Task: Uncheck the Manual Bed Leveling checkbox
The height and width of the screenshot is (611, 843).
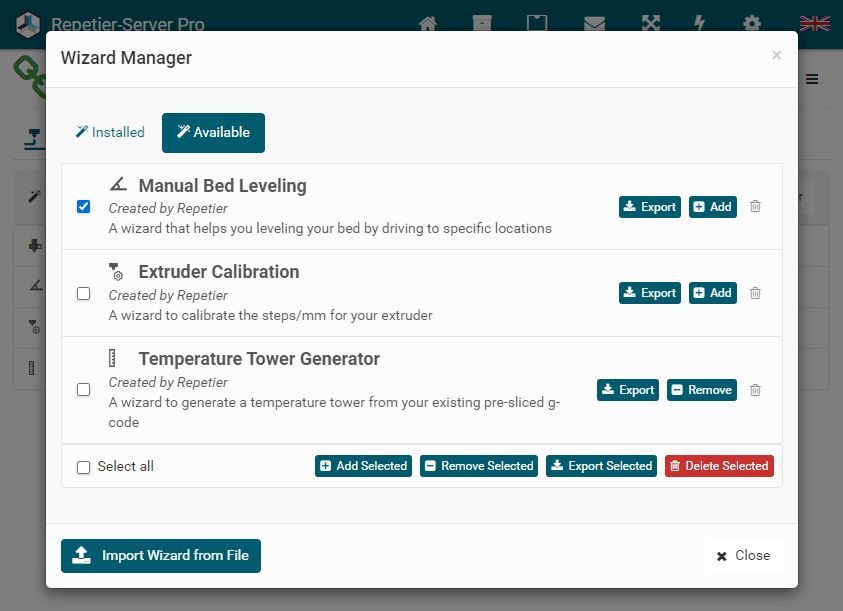Action: 84,207
